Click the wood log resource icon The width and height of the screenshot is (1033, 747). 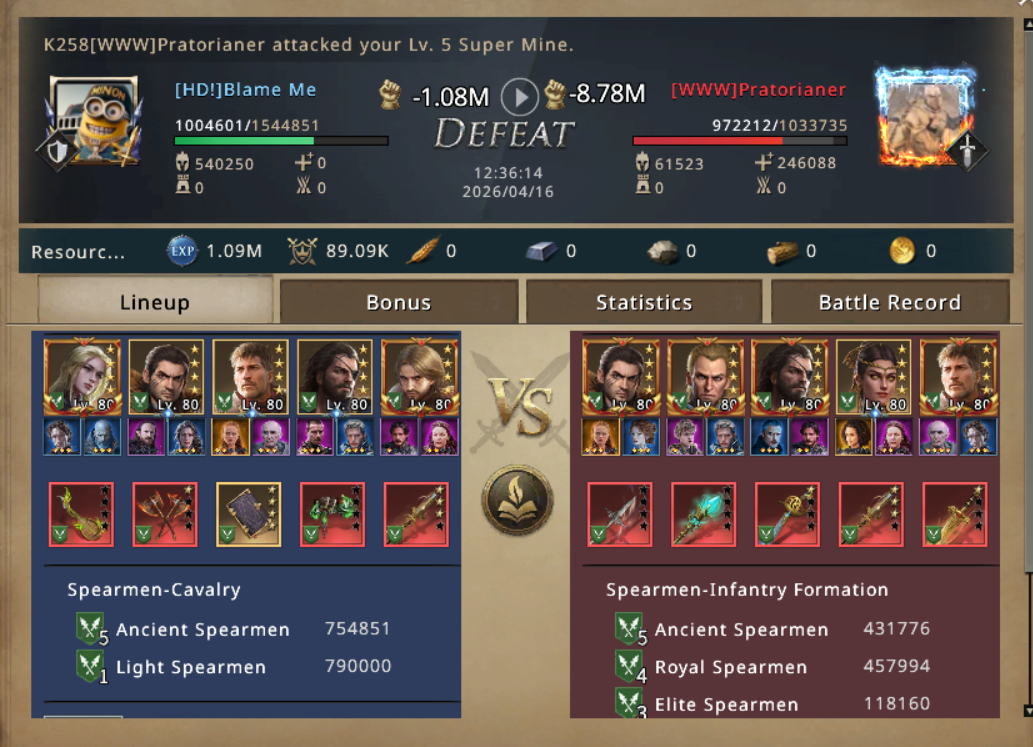782,252
